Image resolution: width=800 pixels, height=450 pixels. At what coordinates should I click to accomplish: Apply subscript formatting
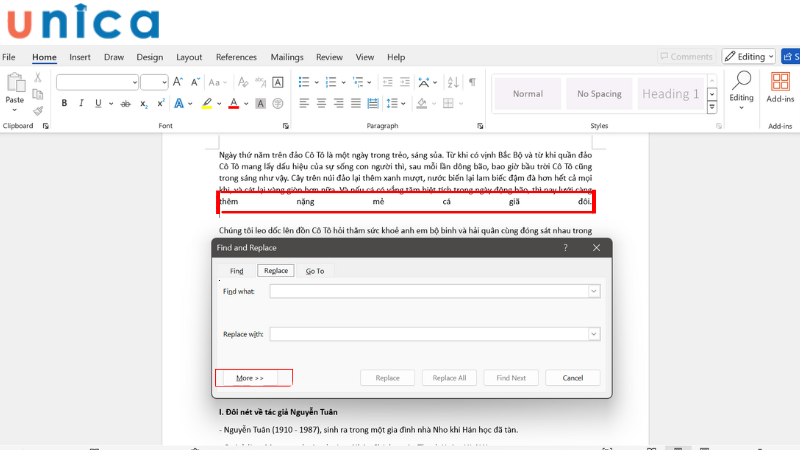[144, 104]
